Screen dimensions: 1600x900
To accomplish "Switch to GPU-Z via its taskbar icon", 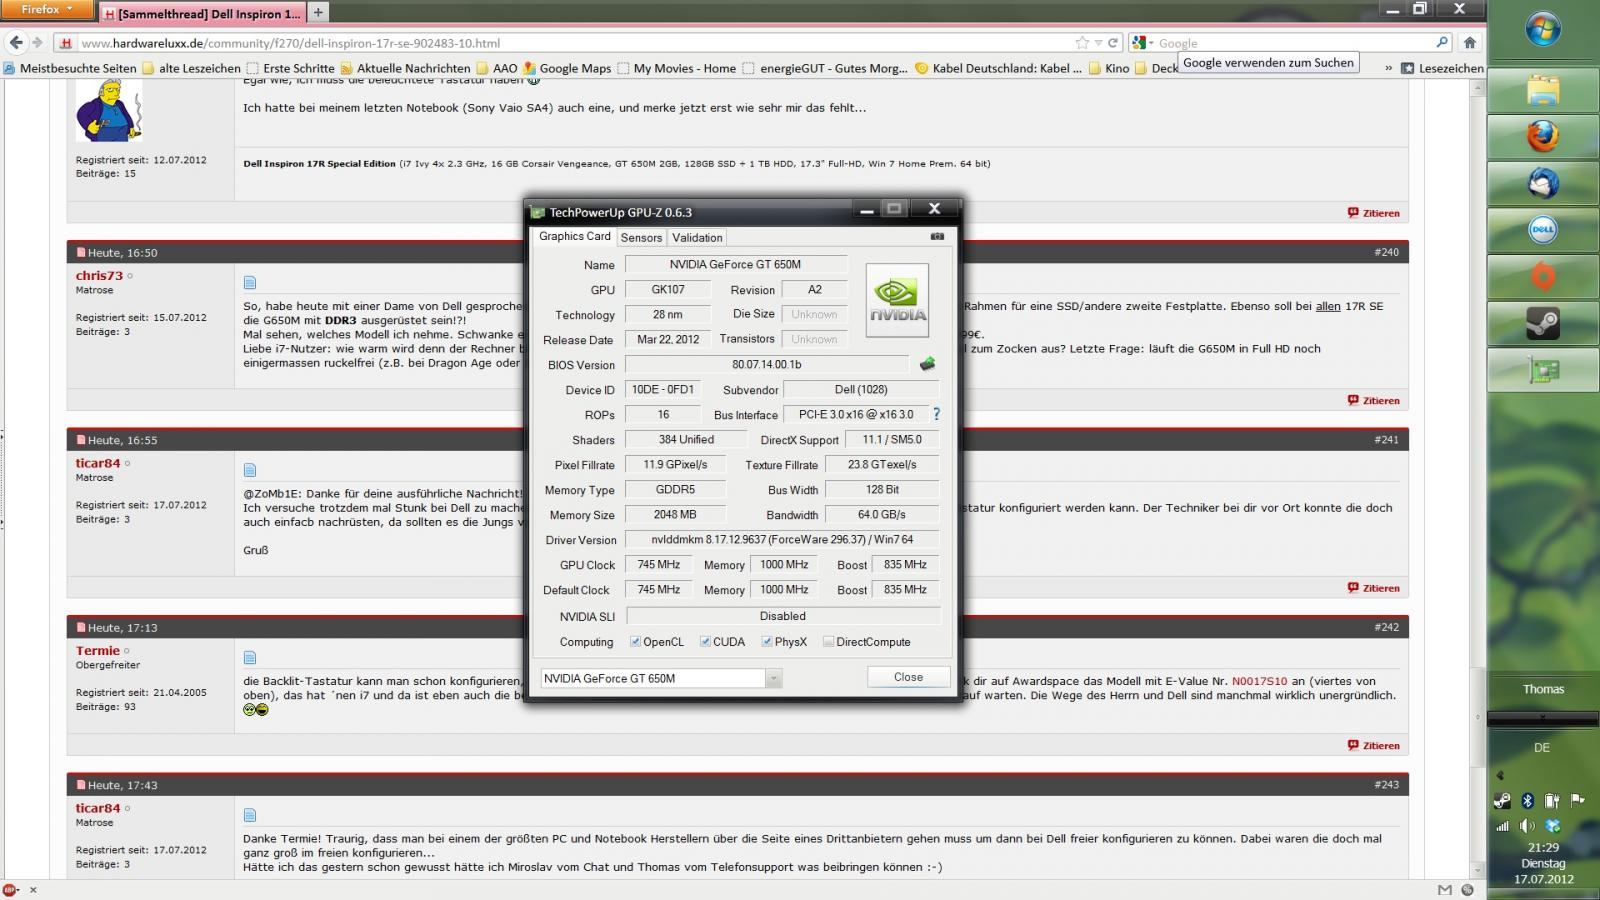I will pyautogui.click(x=1543, y=370).
